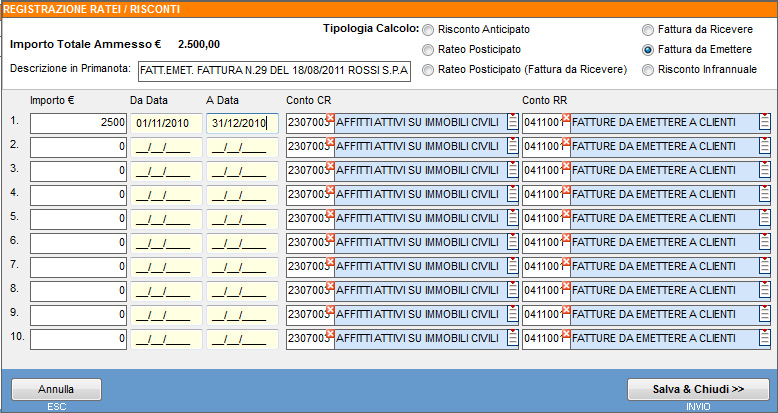Open account list for Conto RR row 1
This screenshot has height=413, width=778.
click(764, 123)
